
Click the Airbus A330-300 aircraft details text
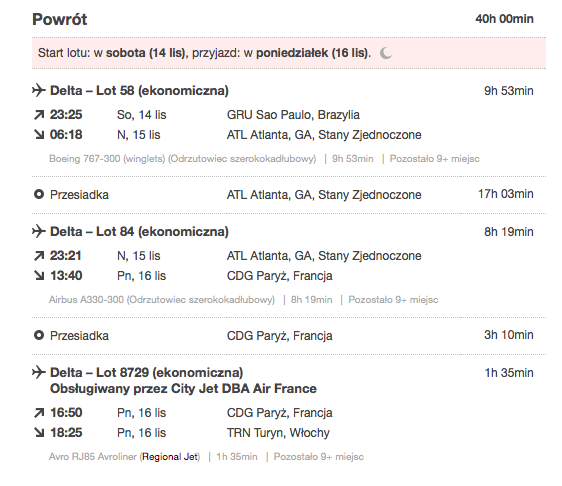[162, 300]
